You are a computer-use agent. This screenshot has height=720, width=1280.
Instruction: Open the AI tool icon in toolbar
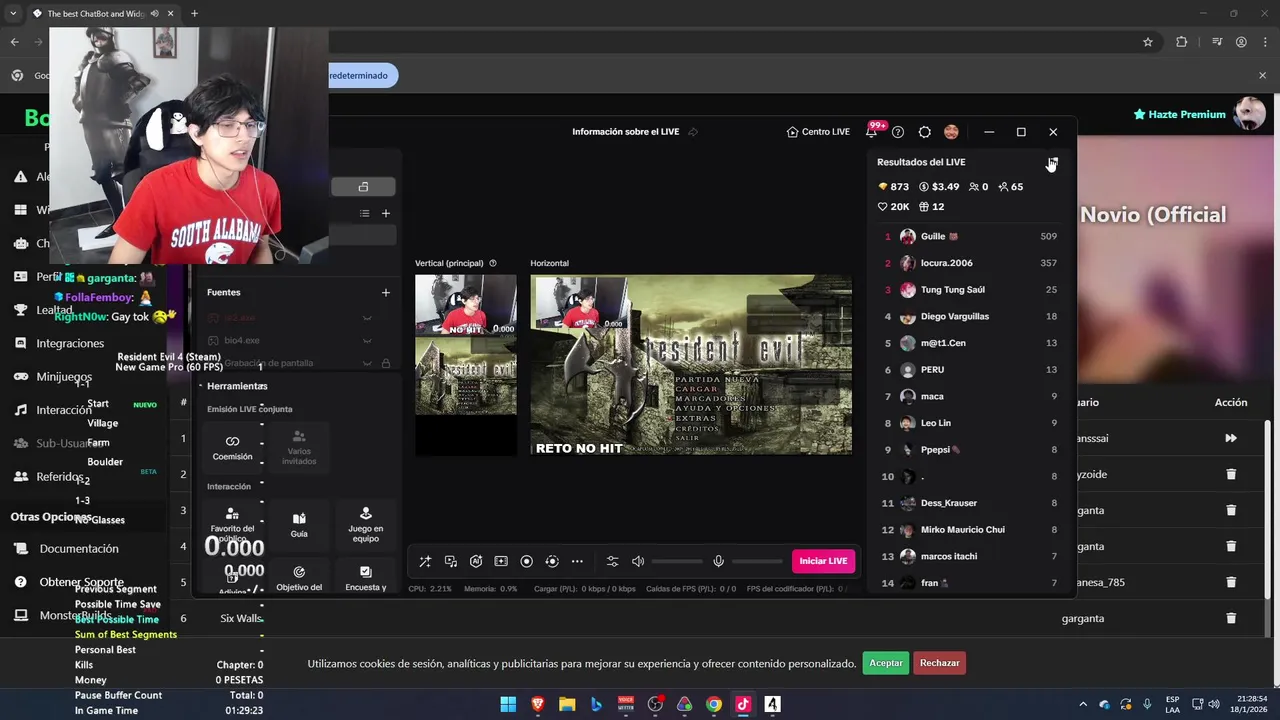click(x=476, y=561)
